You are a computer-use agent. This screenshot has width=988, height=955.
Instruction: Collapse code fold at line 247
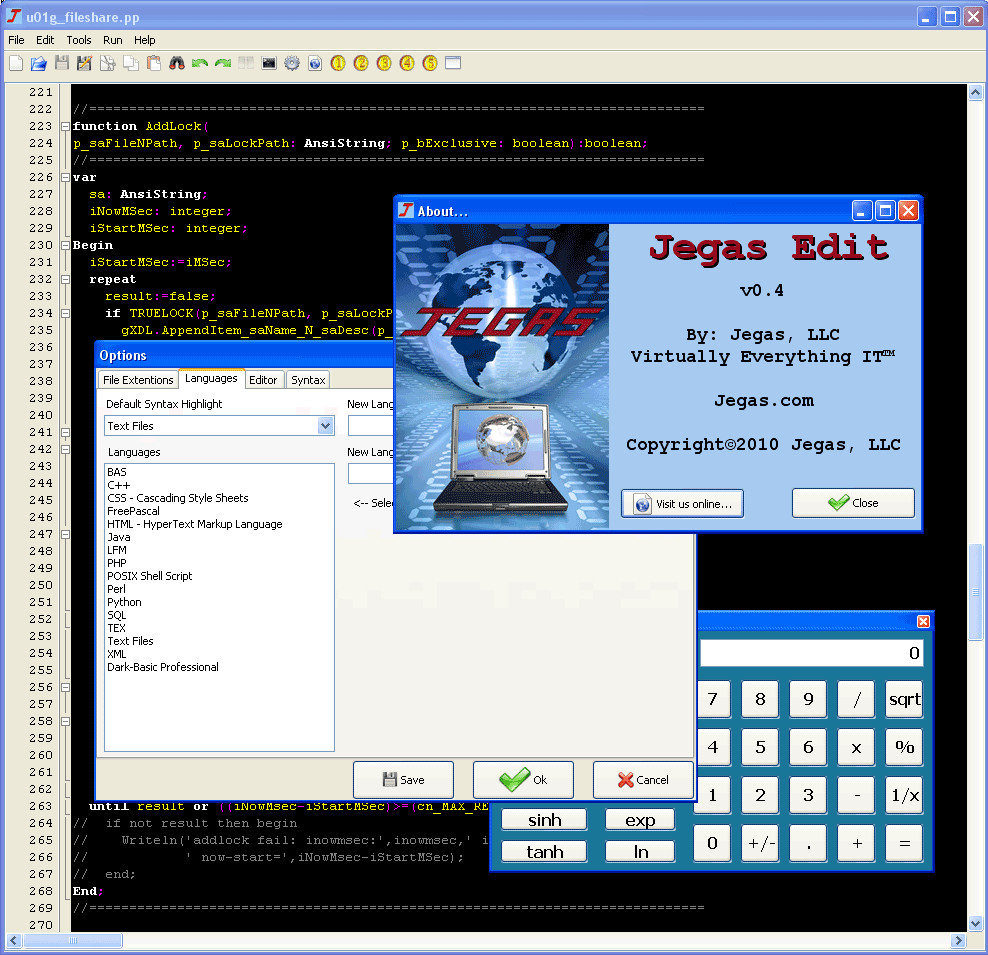point(65,534)
